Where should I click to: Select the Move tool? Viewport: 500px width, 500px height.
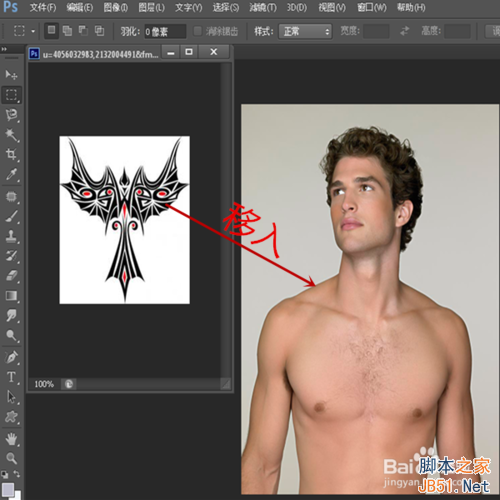[11, 75]
